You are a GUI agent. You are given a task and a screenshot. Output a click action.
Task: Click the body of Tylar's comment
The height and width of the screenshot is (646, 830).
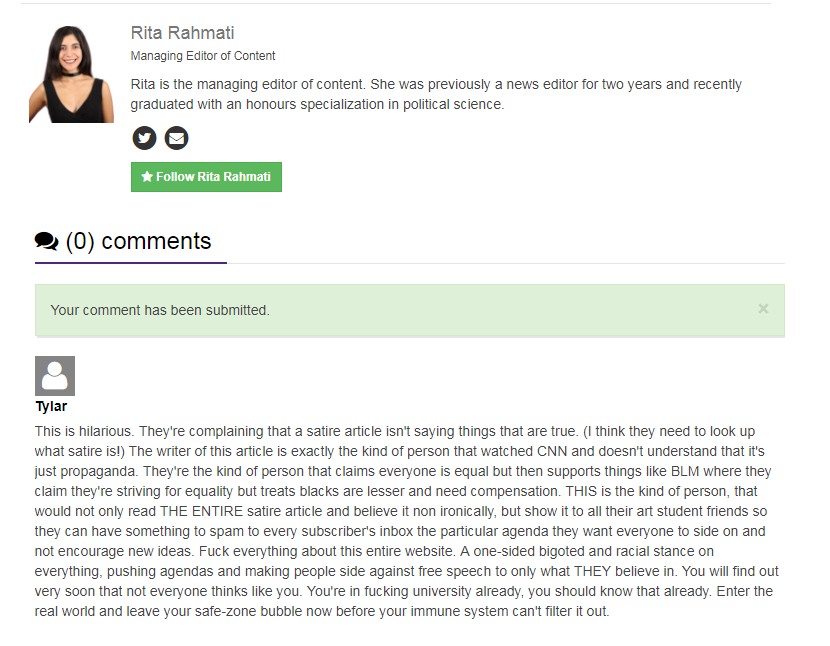tap(400, 520)
